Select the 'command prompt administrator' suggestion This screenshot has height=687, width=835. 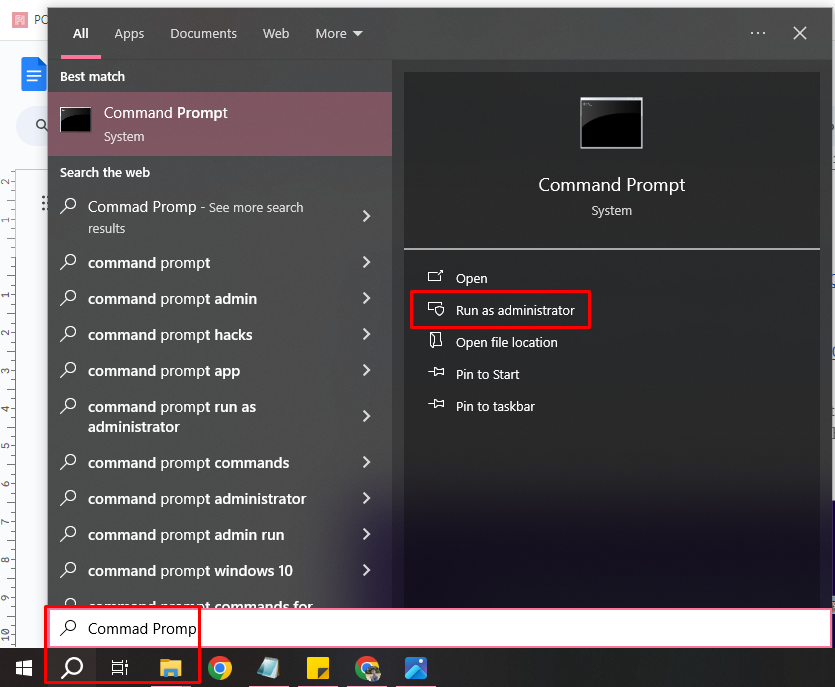coord(220,498)
